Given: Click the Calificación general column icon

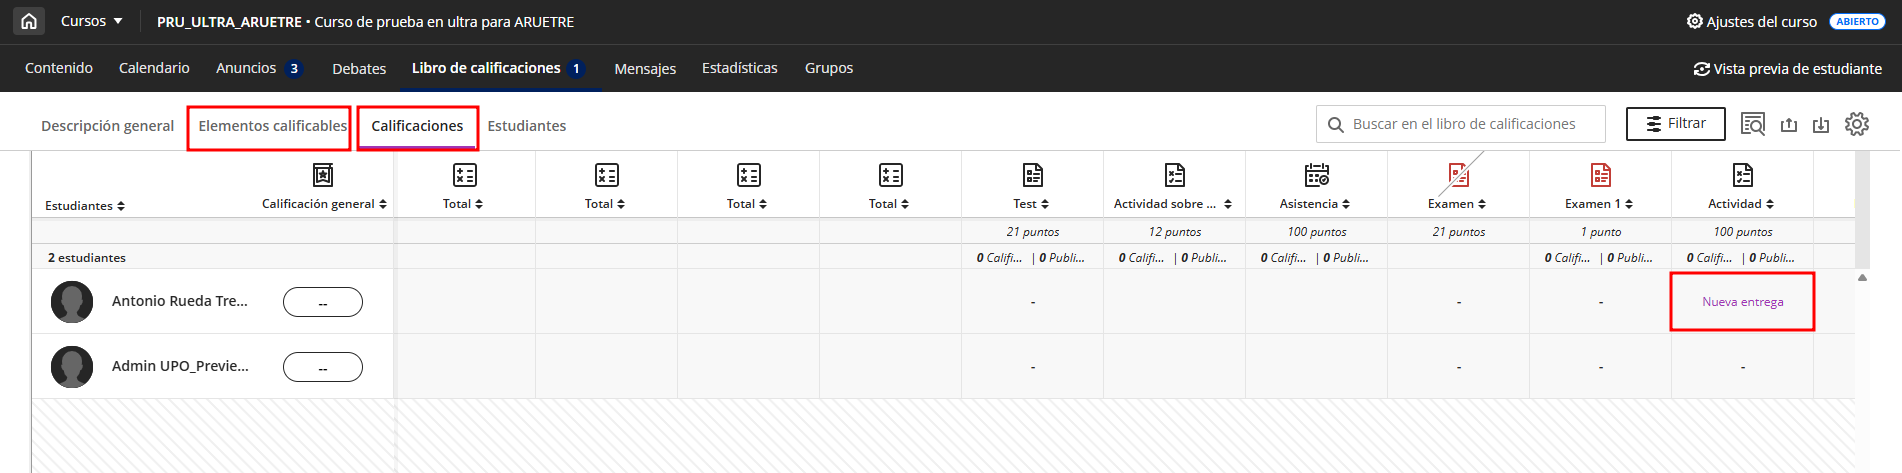Looking at the screenshot, I should tap(323, 175).
